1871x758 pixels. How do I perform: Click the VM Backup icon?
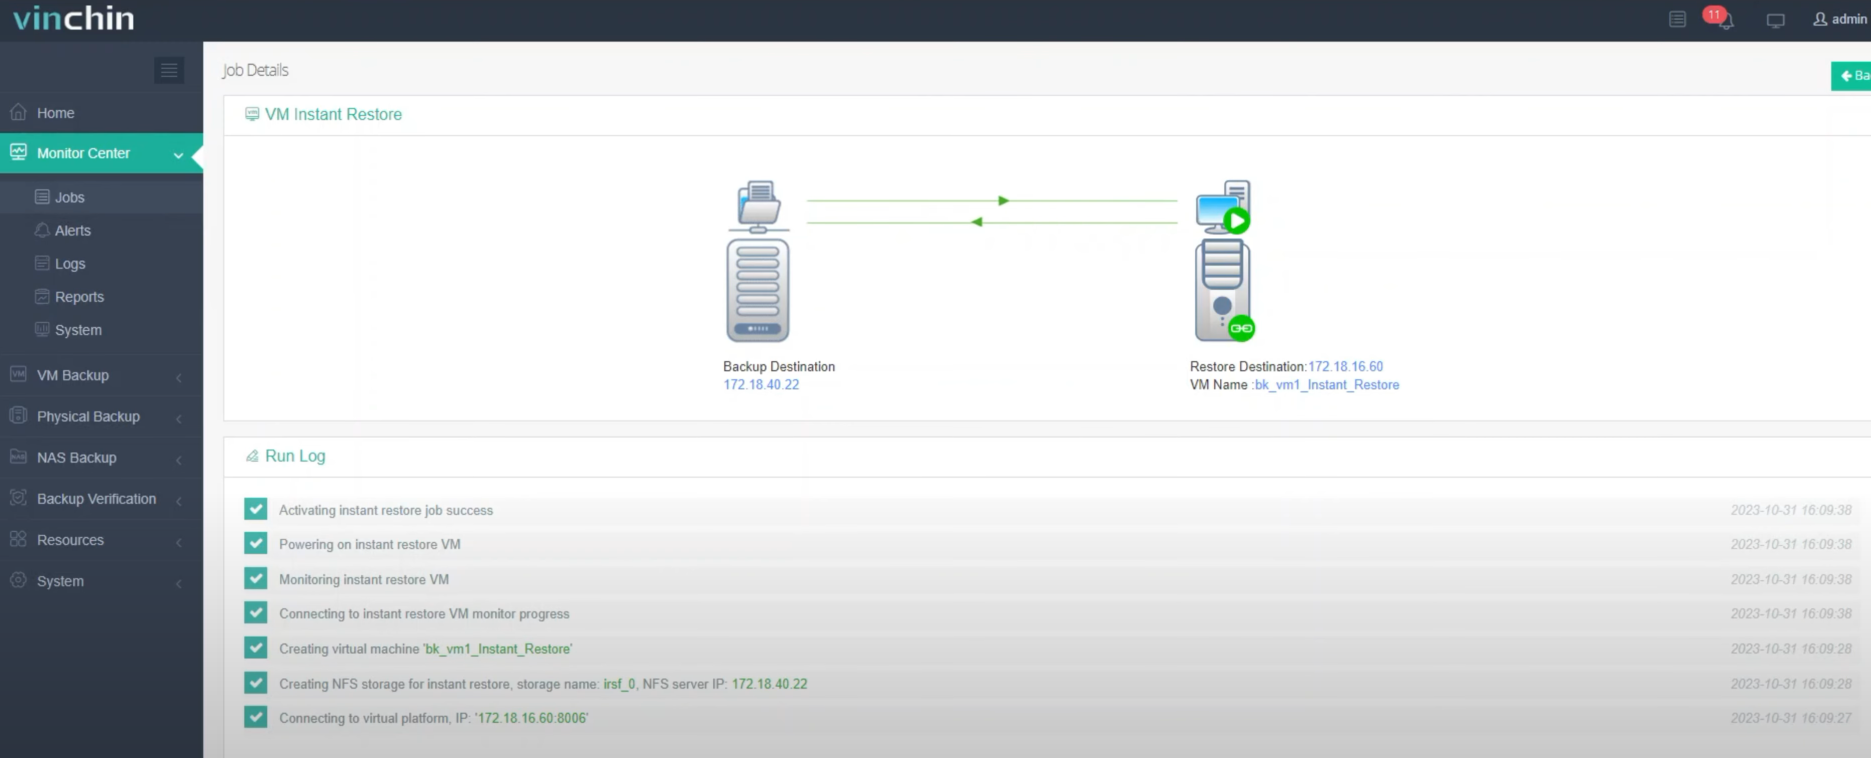click(18, 374)
